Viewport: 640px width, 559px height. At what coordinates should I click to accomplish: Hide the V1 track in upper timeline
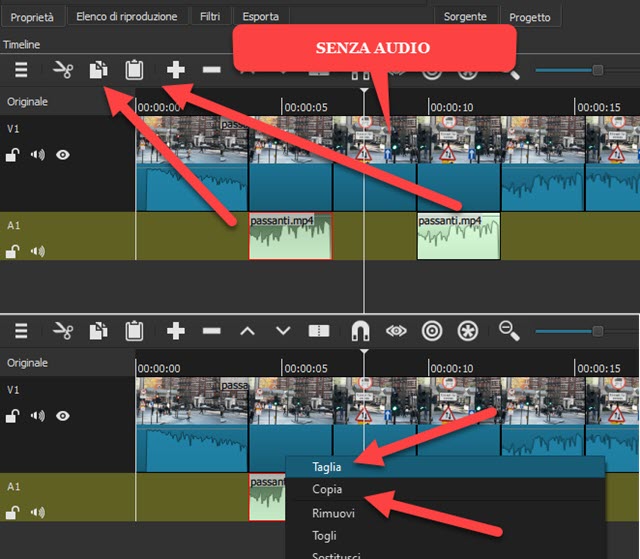[x=62, y=155]
